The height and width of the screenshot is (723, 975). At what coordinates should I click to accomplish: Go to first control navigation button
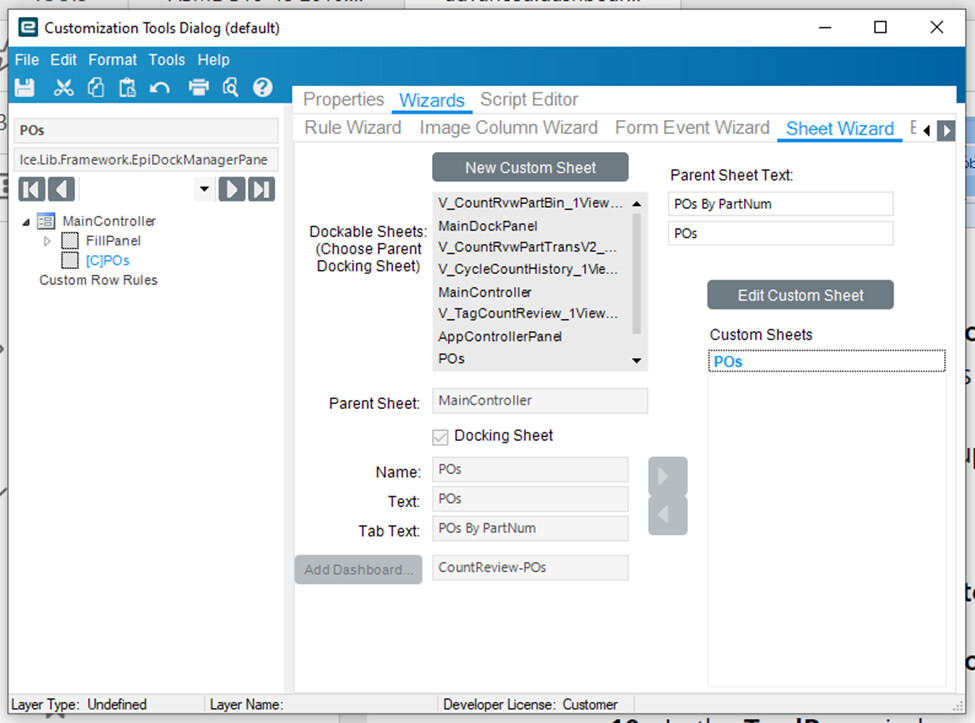coord(32,189)
